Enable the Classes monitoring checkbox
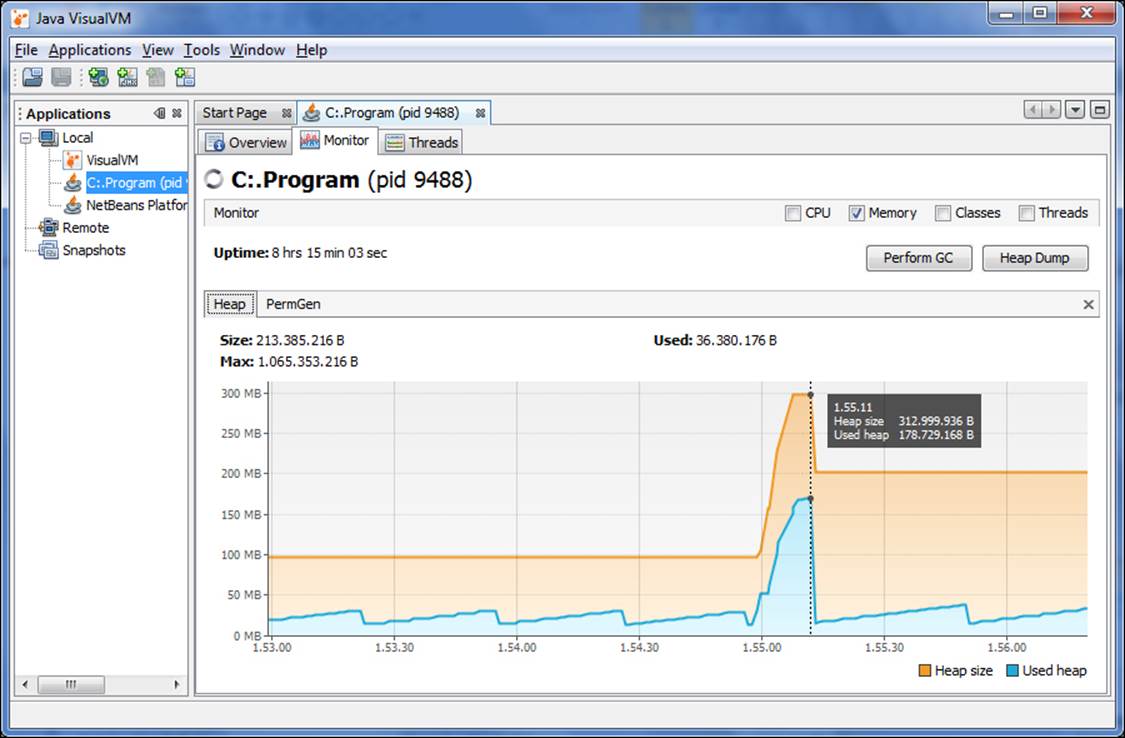This screenshot has width=1125, height=738. coord(941,212)
